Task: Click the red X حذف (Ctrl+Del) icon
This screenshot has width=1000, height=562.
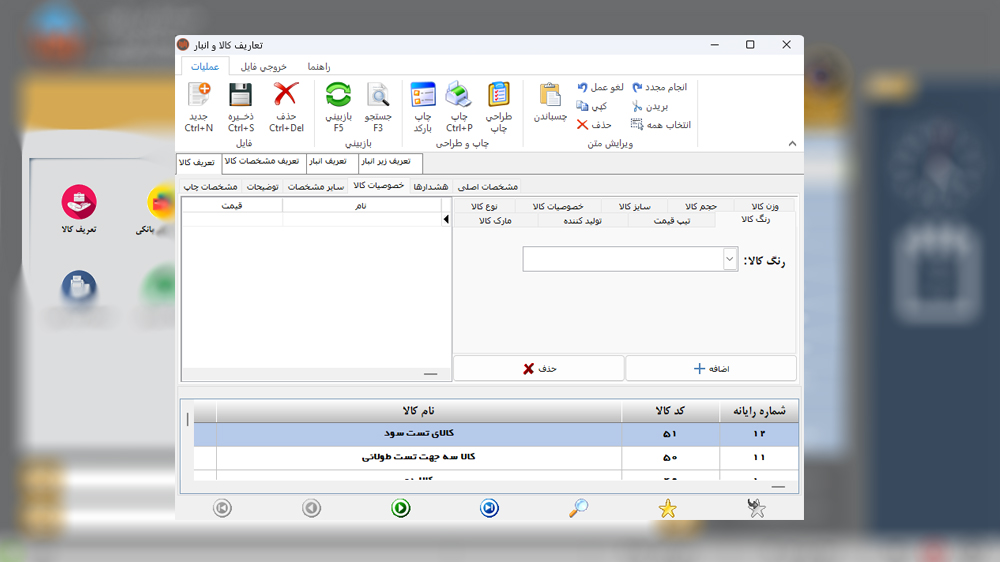Action: [x=286, y=96]
